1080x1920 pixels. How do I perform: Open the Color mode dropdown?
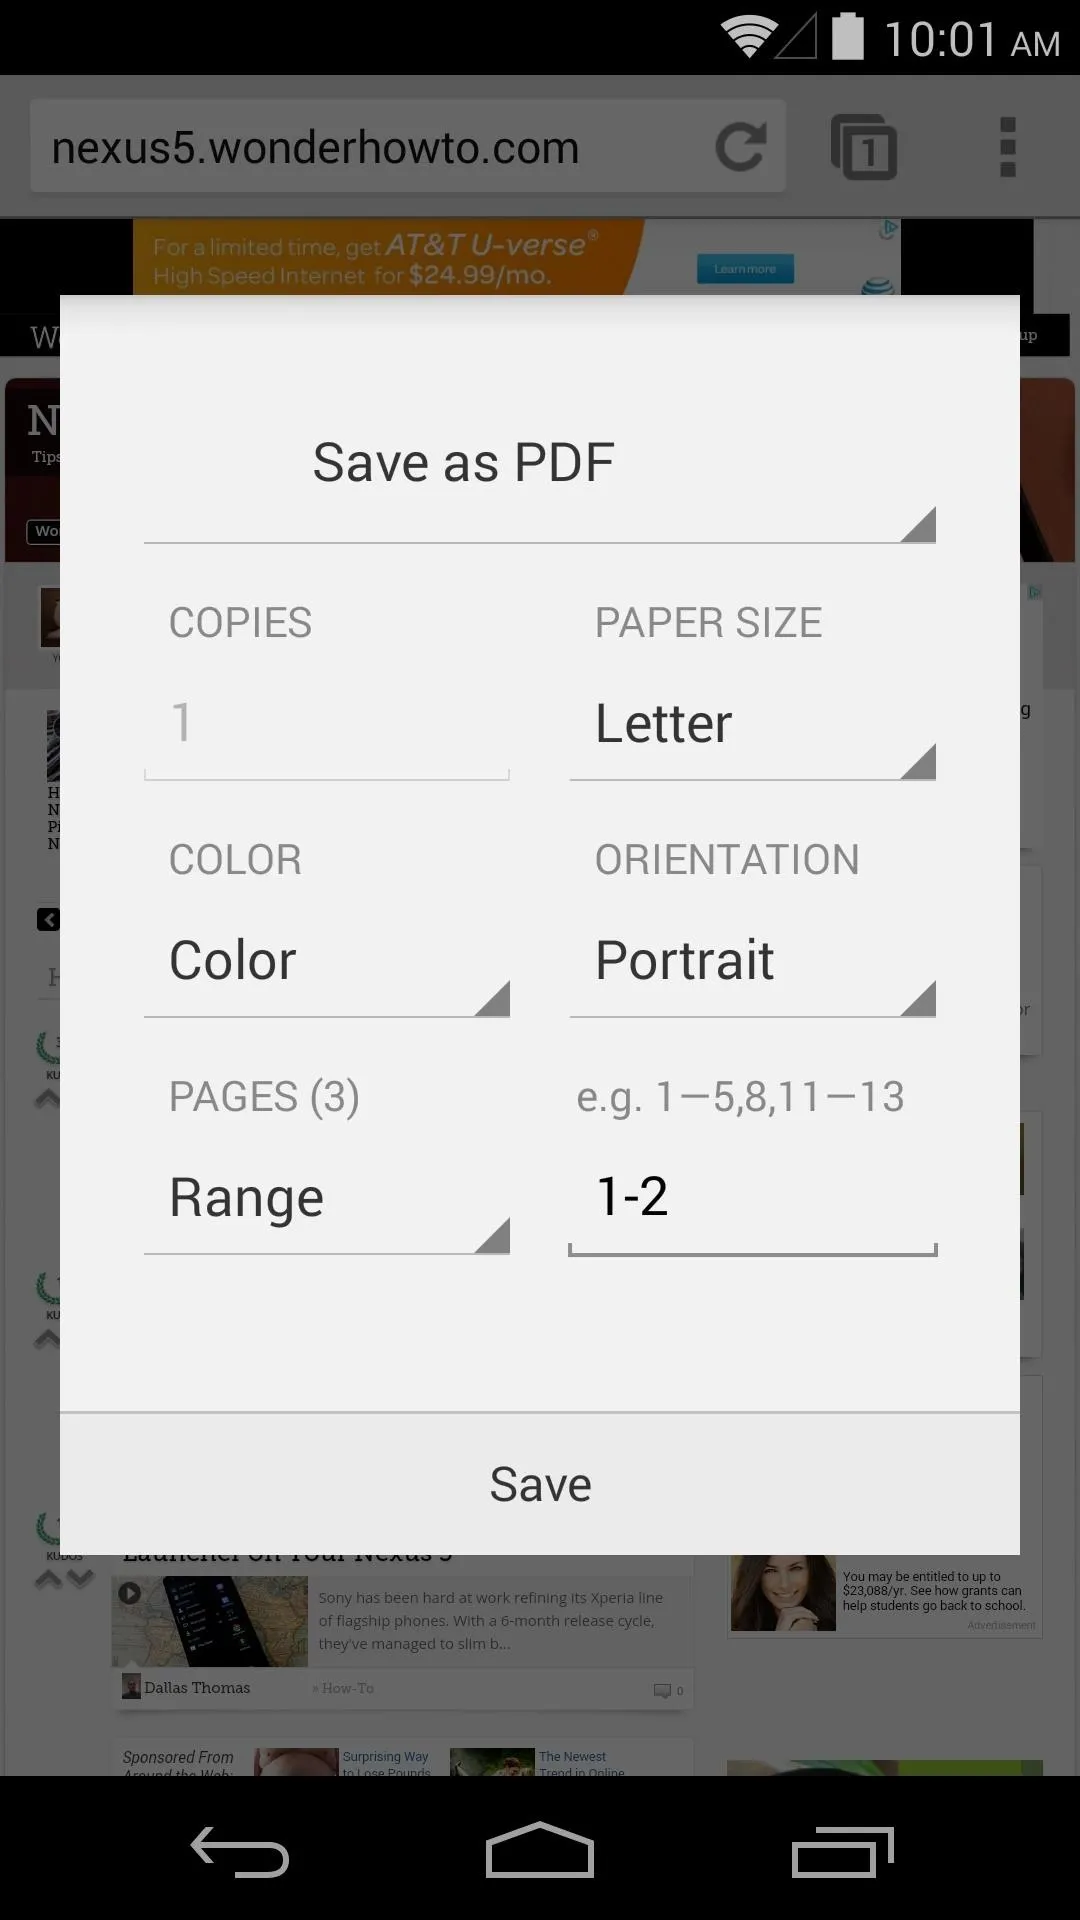327,961
